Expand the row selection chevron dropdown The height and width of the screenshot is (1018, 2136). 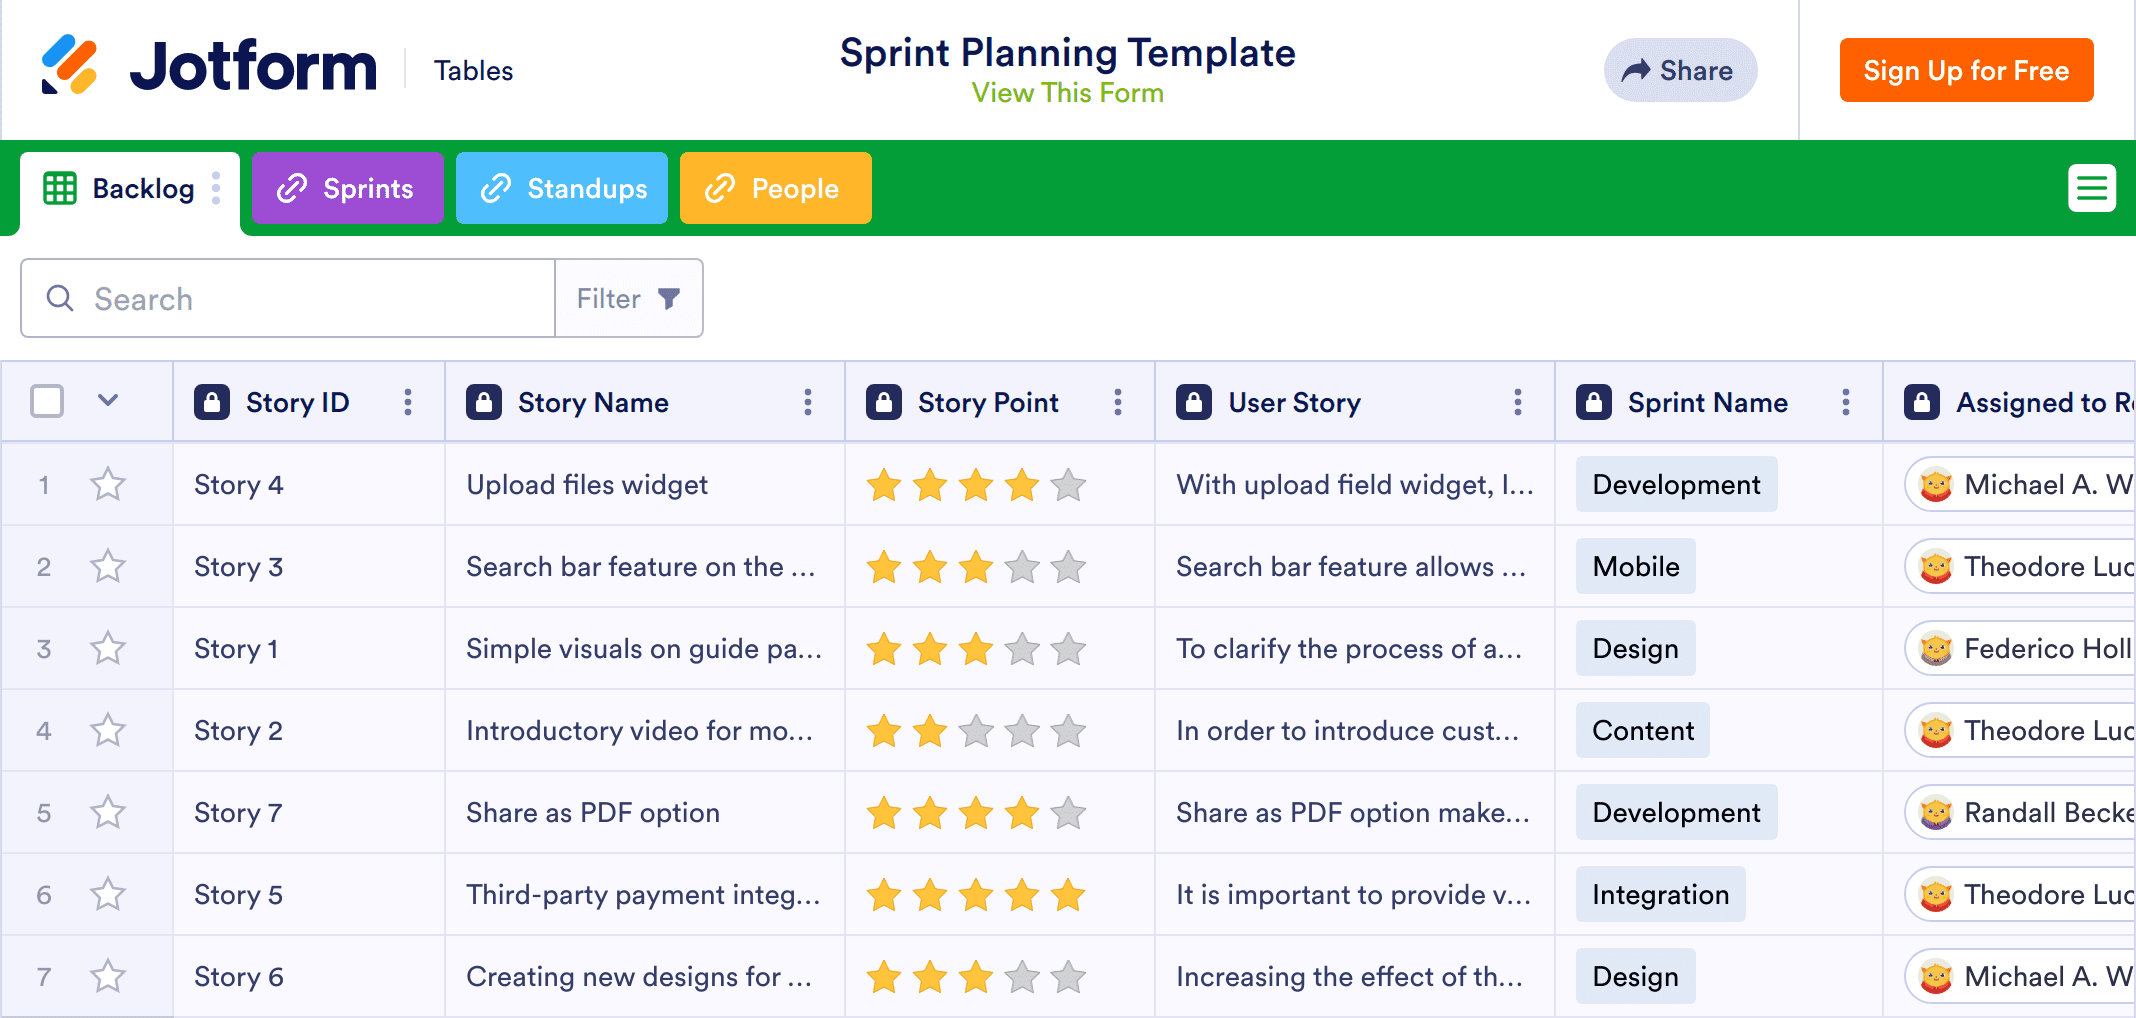point(108,401)
